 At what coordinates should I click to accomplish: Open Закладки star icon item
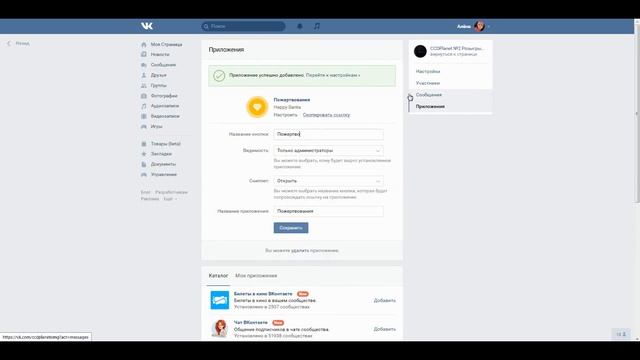point(144,154)
